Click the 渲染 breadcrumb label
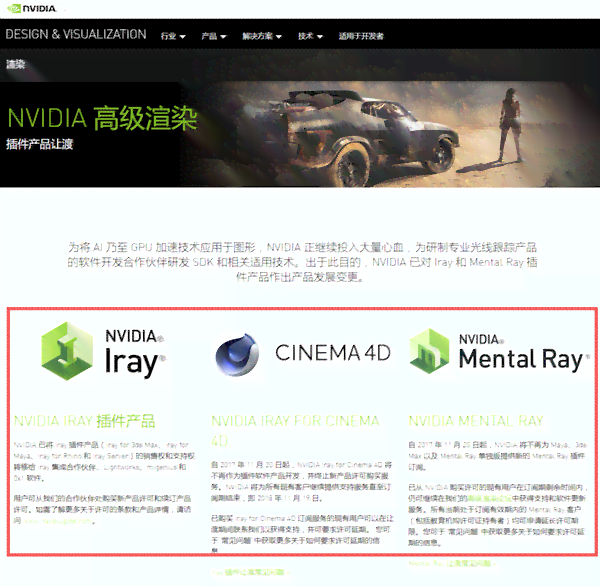The width and height of the screenshot is (600, 586). point(16,64)
